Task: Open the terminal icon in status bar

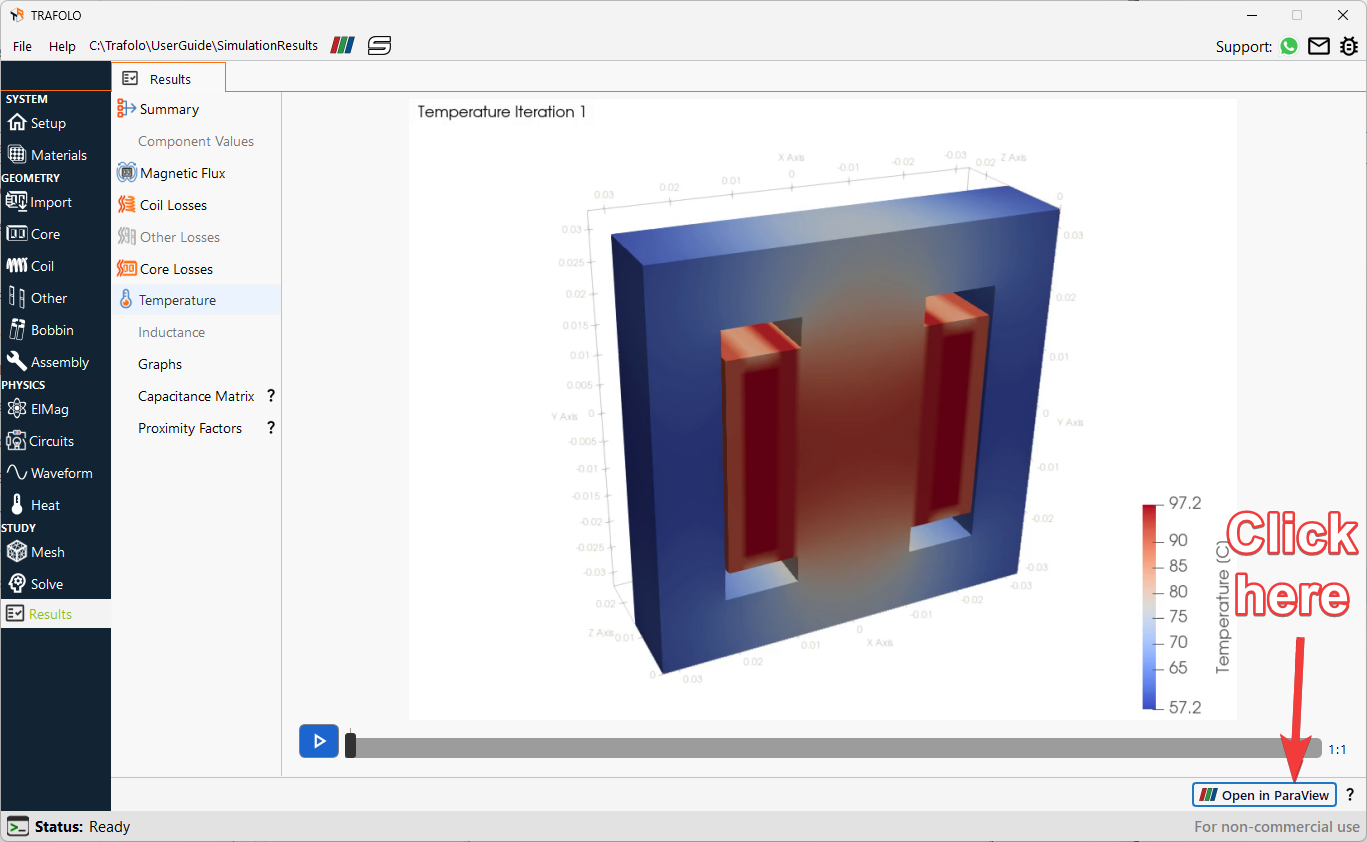Action: point(18,826)
